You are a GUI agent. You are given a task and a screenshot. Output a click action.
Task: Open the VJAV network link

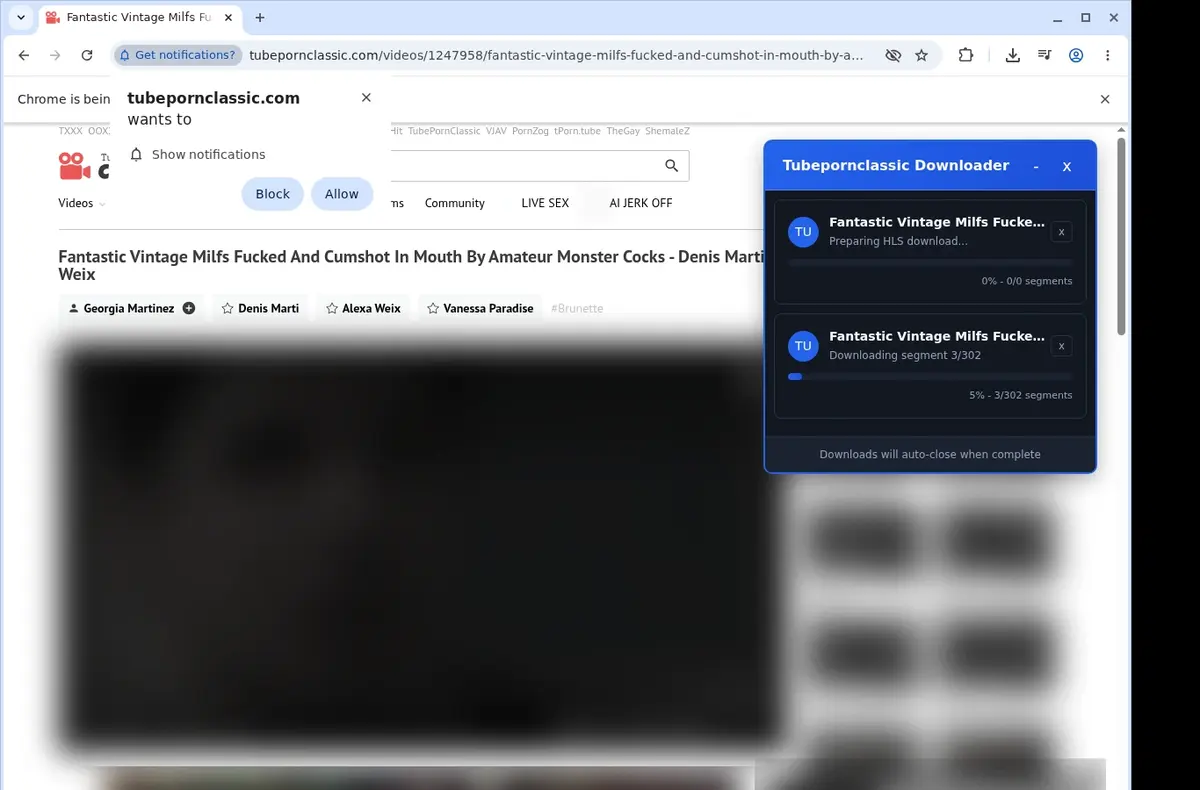point(496,131)
